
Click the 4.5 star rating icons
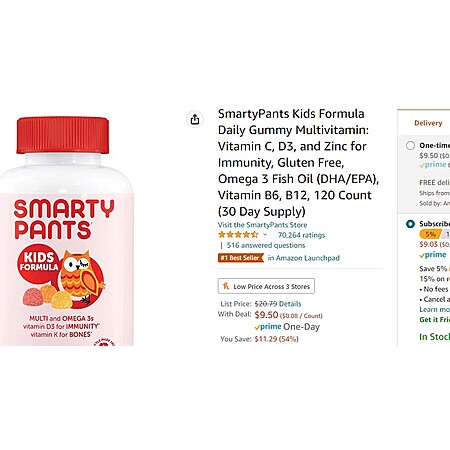click(238, 235)
